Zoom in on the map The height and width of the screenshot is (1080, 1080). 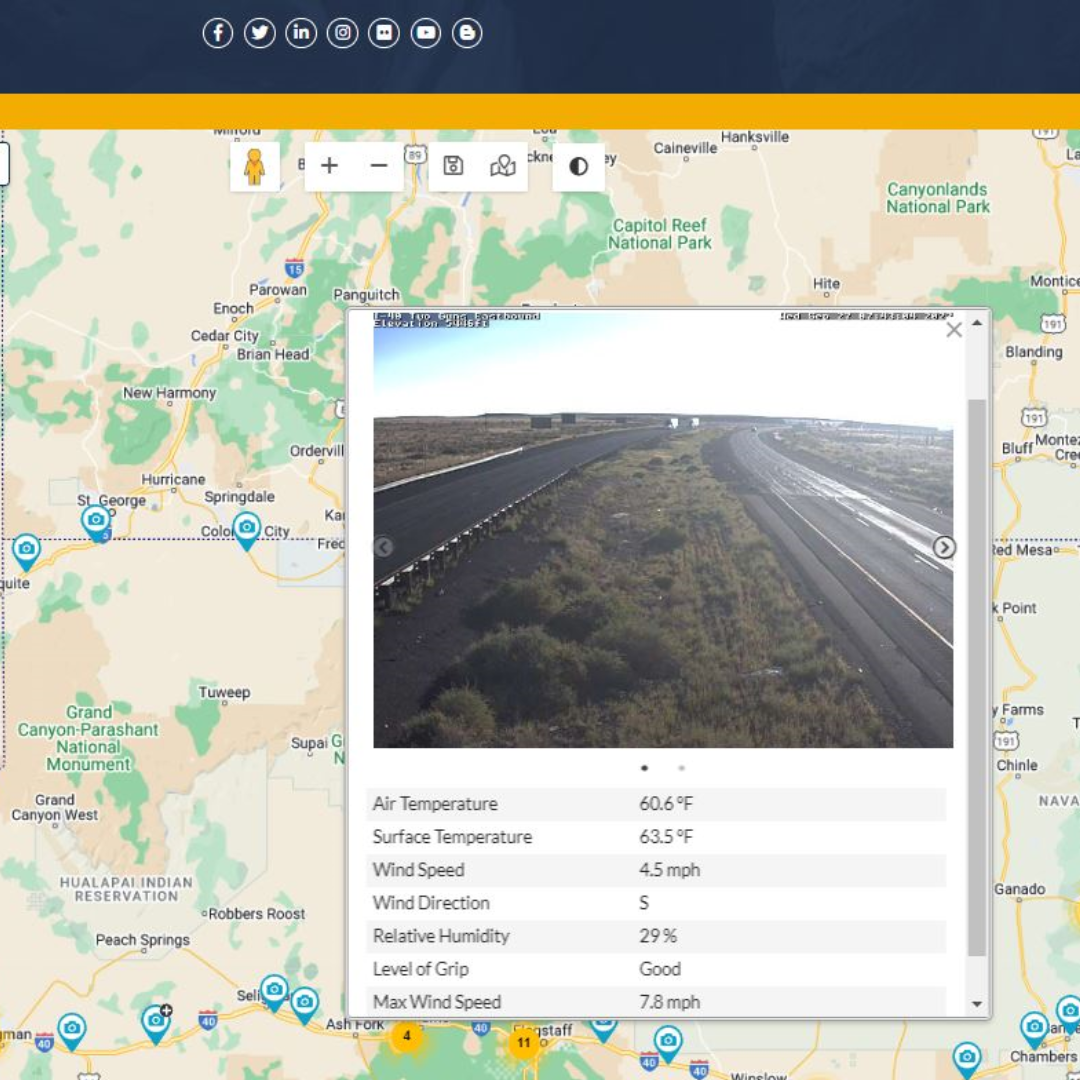point(329,165)
